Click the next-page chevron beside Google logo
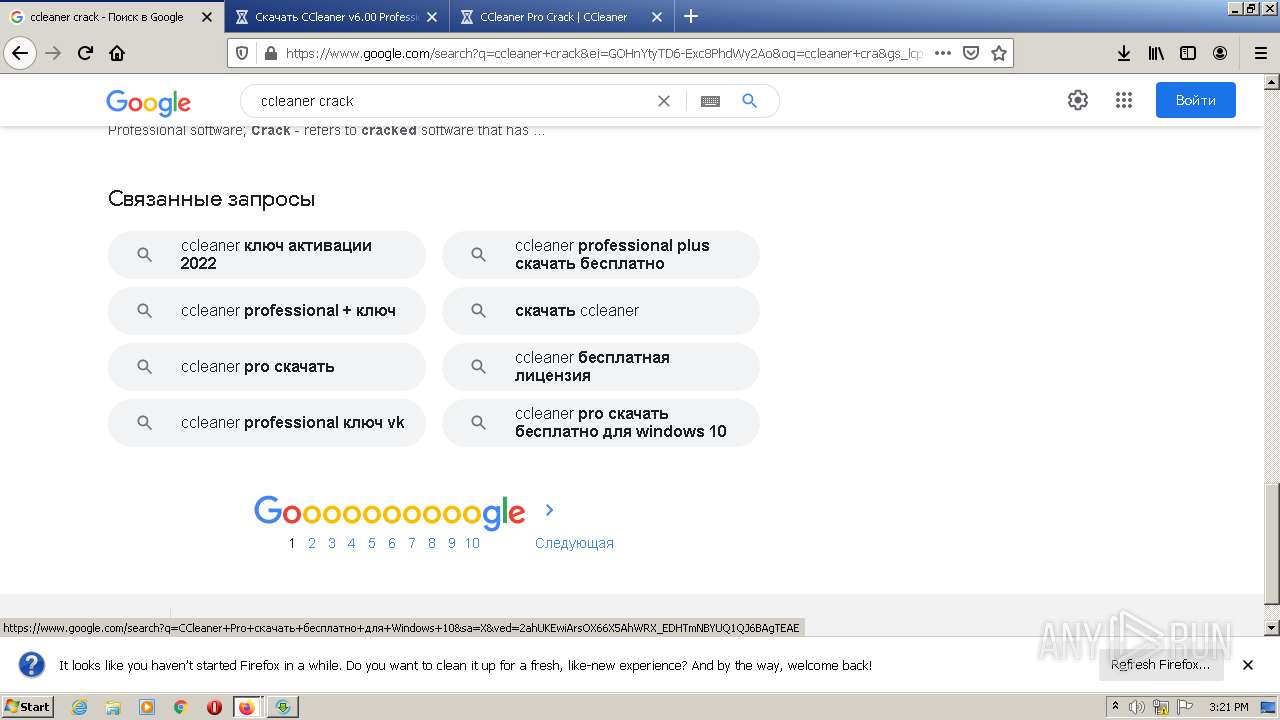The height and width of the screenshot is (720, 1280). (549, 510)
